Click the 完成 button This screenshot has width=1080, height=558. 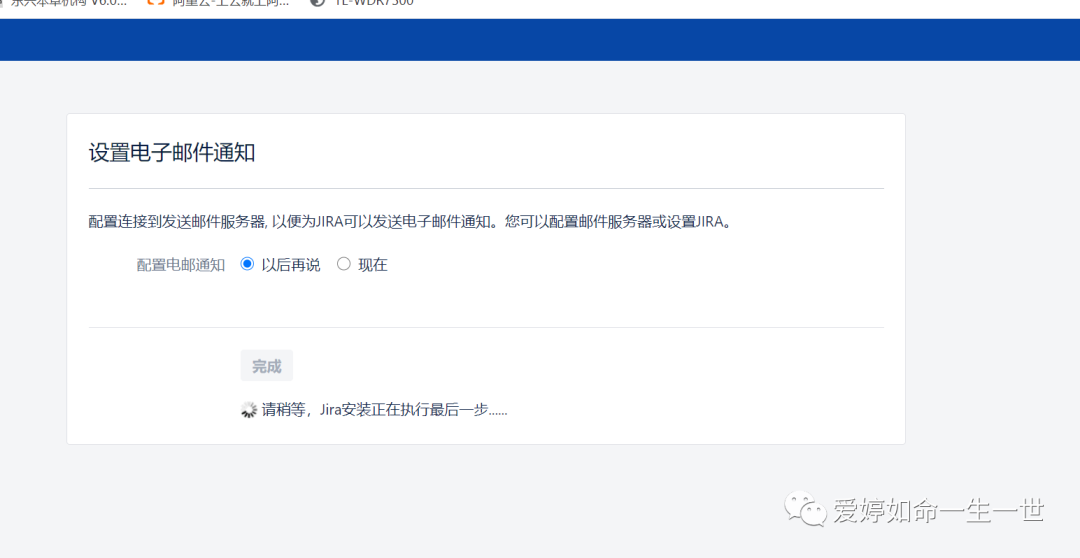(x=267, y=366)
